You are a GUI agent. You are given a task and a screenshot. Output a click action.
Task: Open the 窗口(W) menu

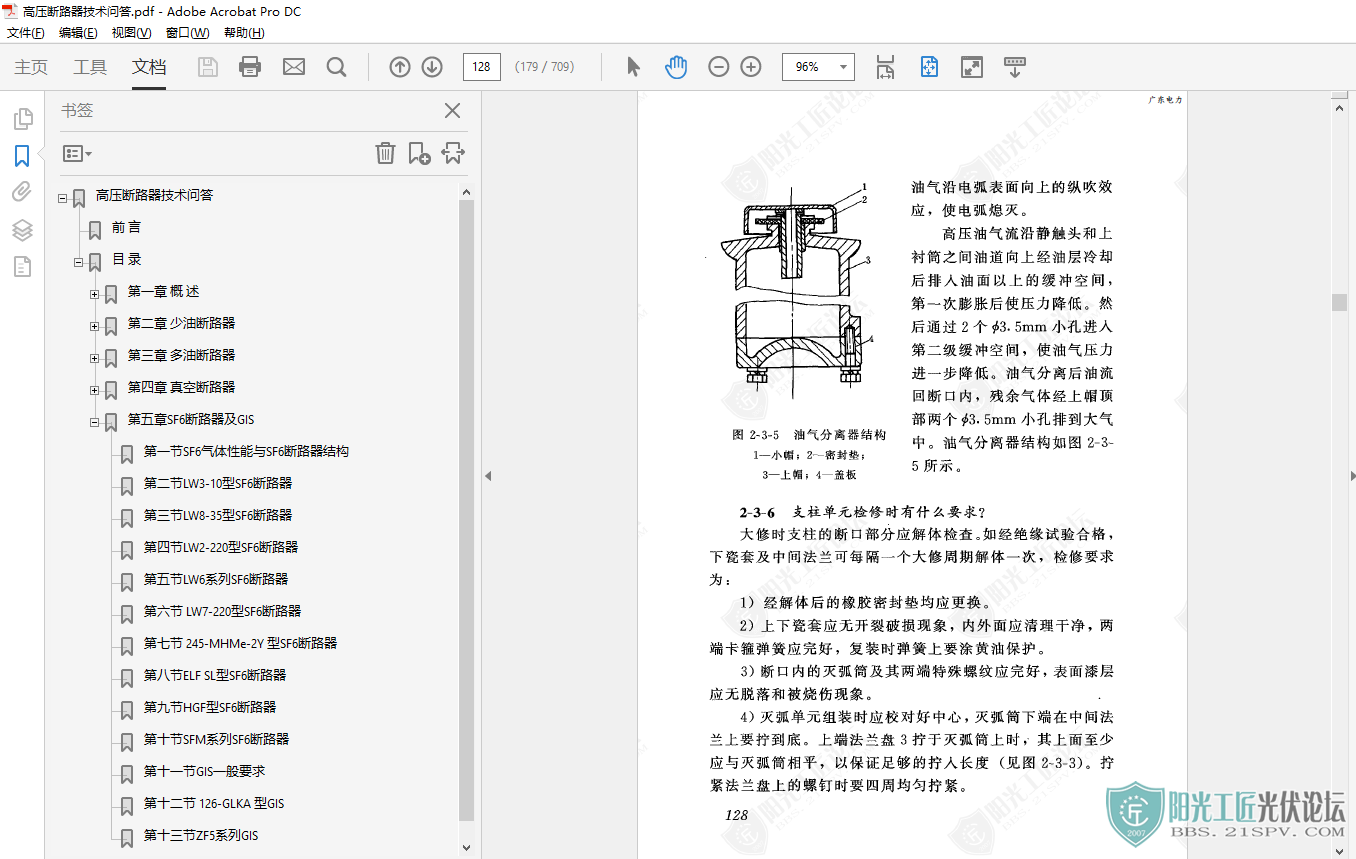coord(187,33)
